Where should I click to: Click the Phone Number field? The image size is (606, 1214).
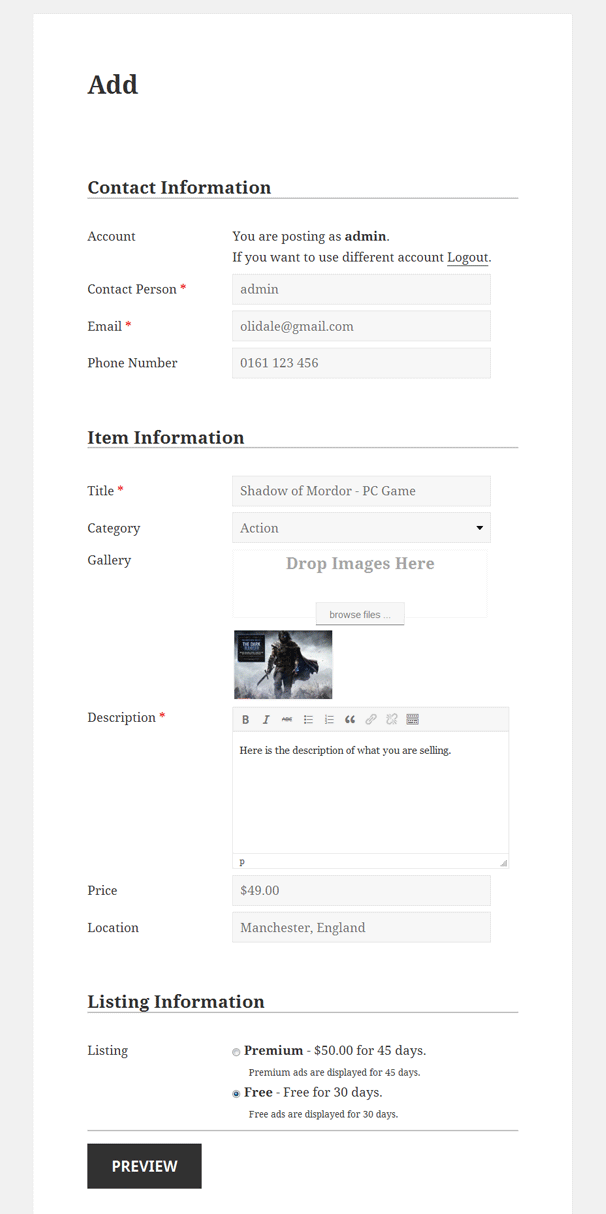[x=360, y=362]
